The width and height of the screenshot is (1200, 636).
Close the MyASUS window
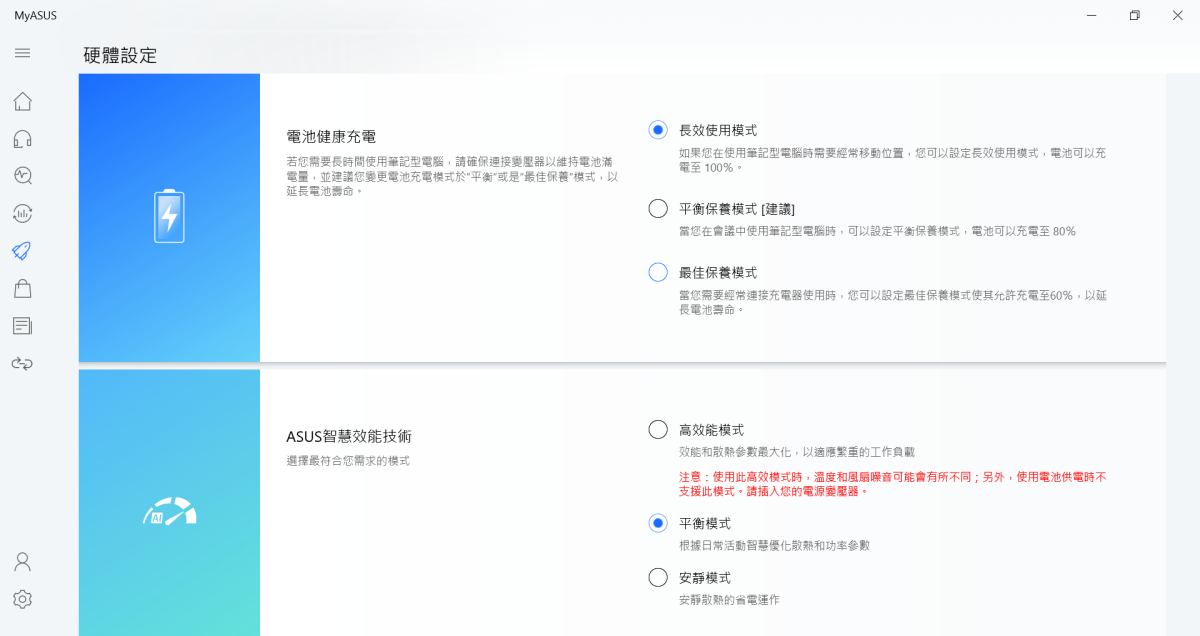[1178, 15]
